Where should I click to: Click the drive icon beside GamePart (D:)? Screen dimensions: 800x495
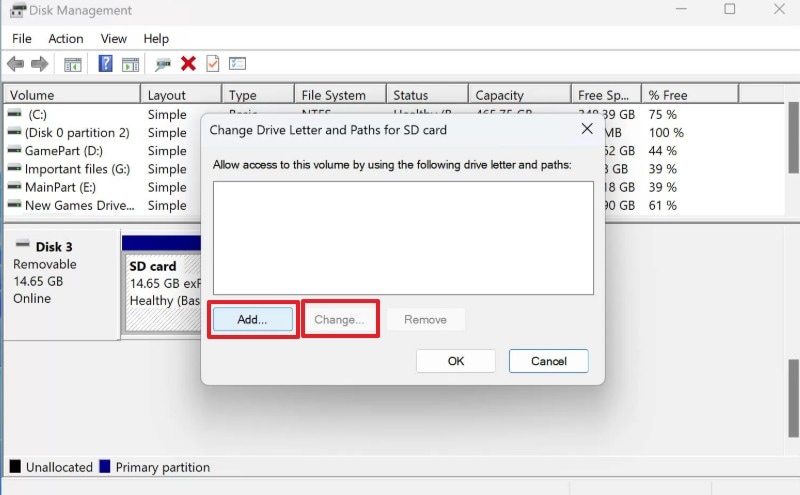(x=15, y=150)
